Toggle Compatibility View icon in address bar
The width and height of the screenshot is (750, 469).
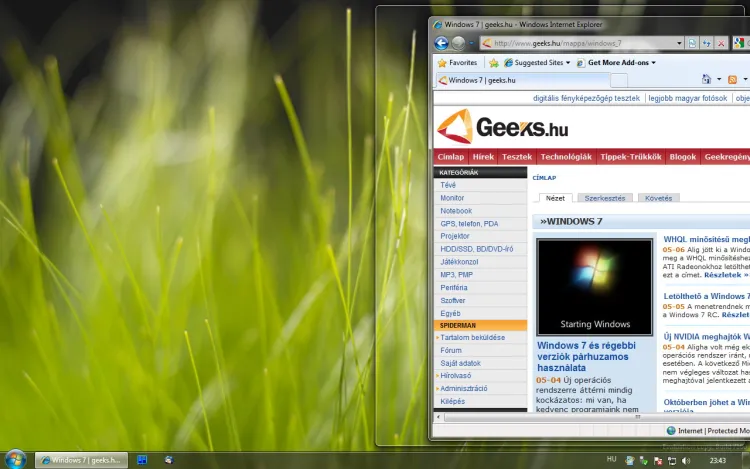692,43
